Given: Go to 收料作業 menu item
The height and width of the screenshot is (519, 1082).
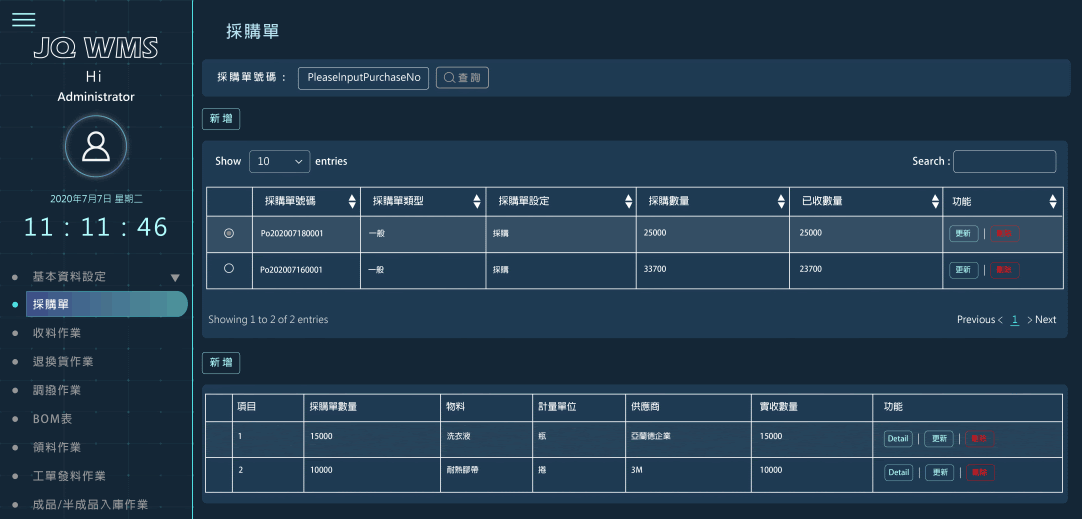Looking at the screenshot, I should [57, 333].
